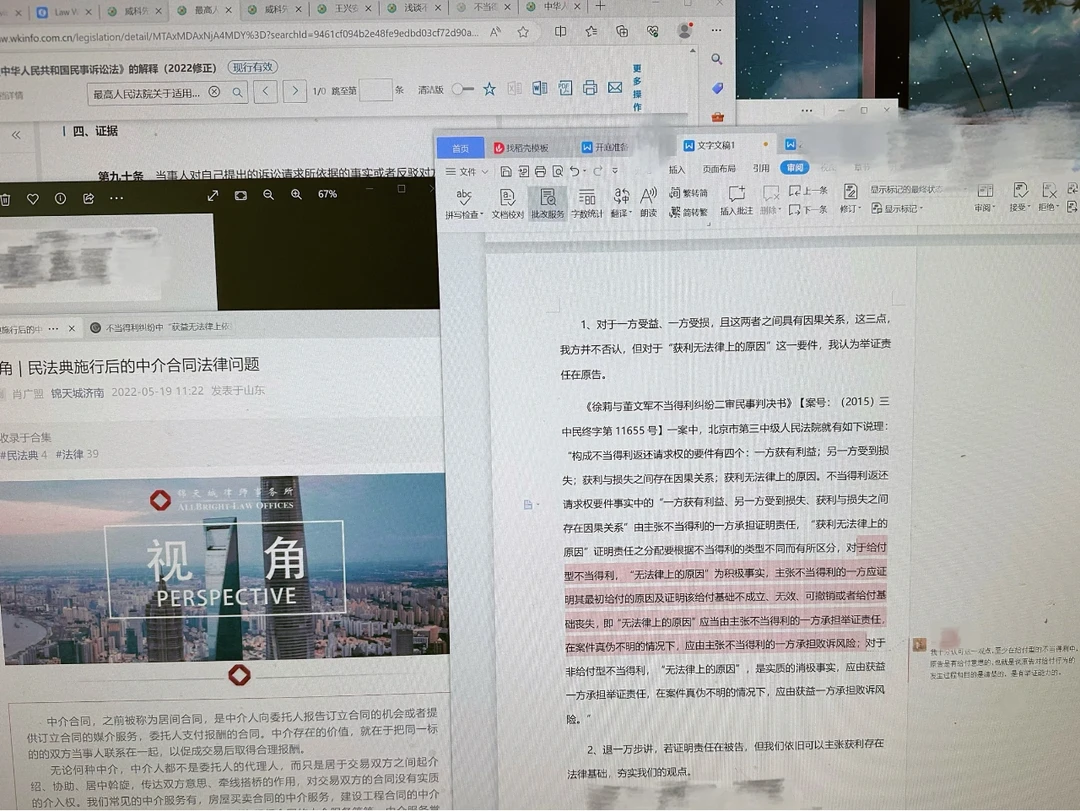The image size is (1080, 811).
Task: Click the 更多操作 more actions link
Action: pyautogui.click(x=637, y=88)
